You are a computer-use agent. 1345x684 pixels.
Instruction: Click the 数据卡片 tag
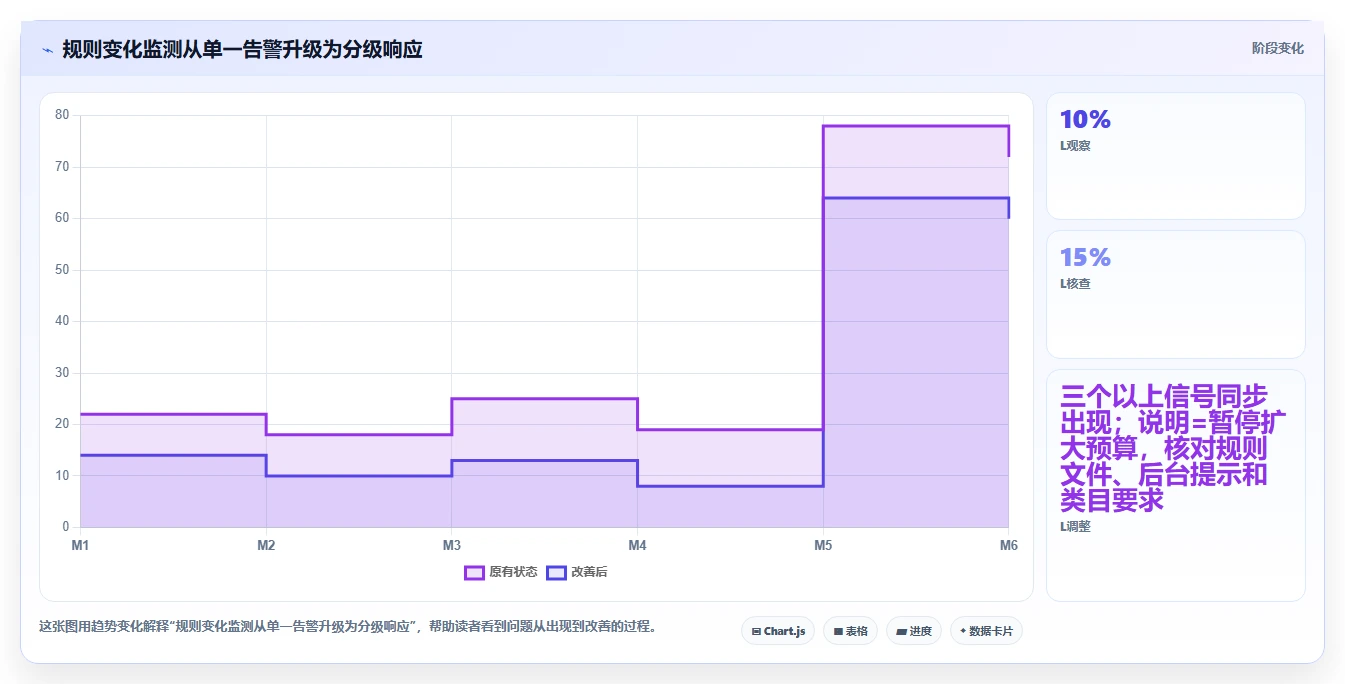(x=986, y=631)
